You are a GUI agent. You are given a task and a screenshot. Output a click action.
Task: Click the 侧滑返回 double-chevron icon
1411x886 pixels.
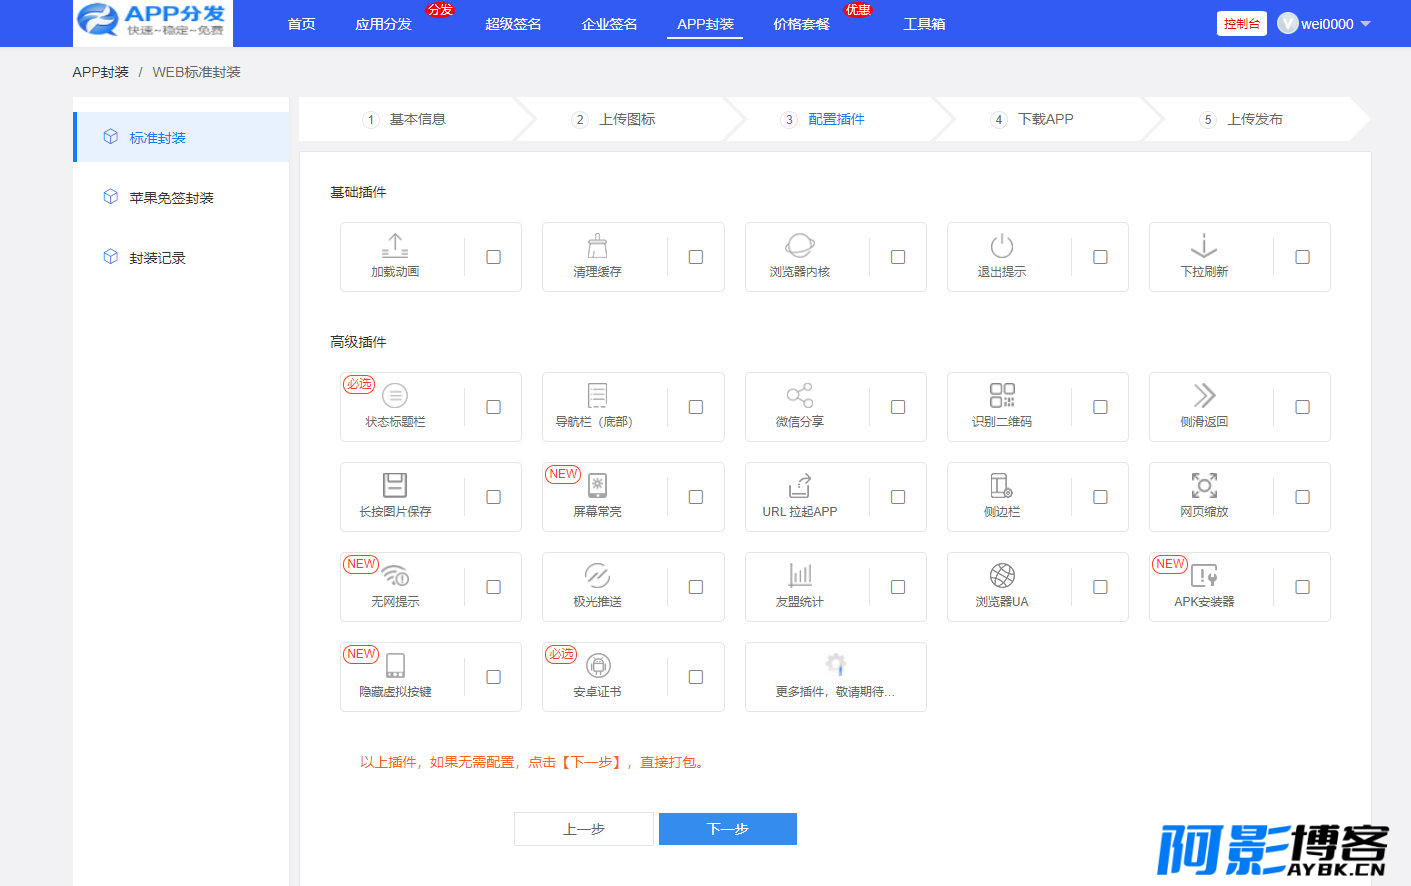[1204, 396]
